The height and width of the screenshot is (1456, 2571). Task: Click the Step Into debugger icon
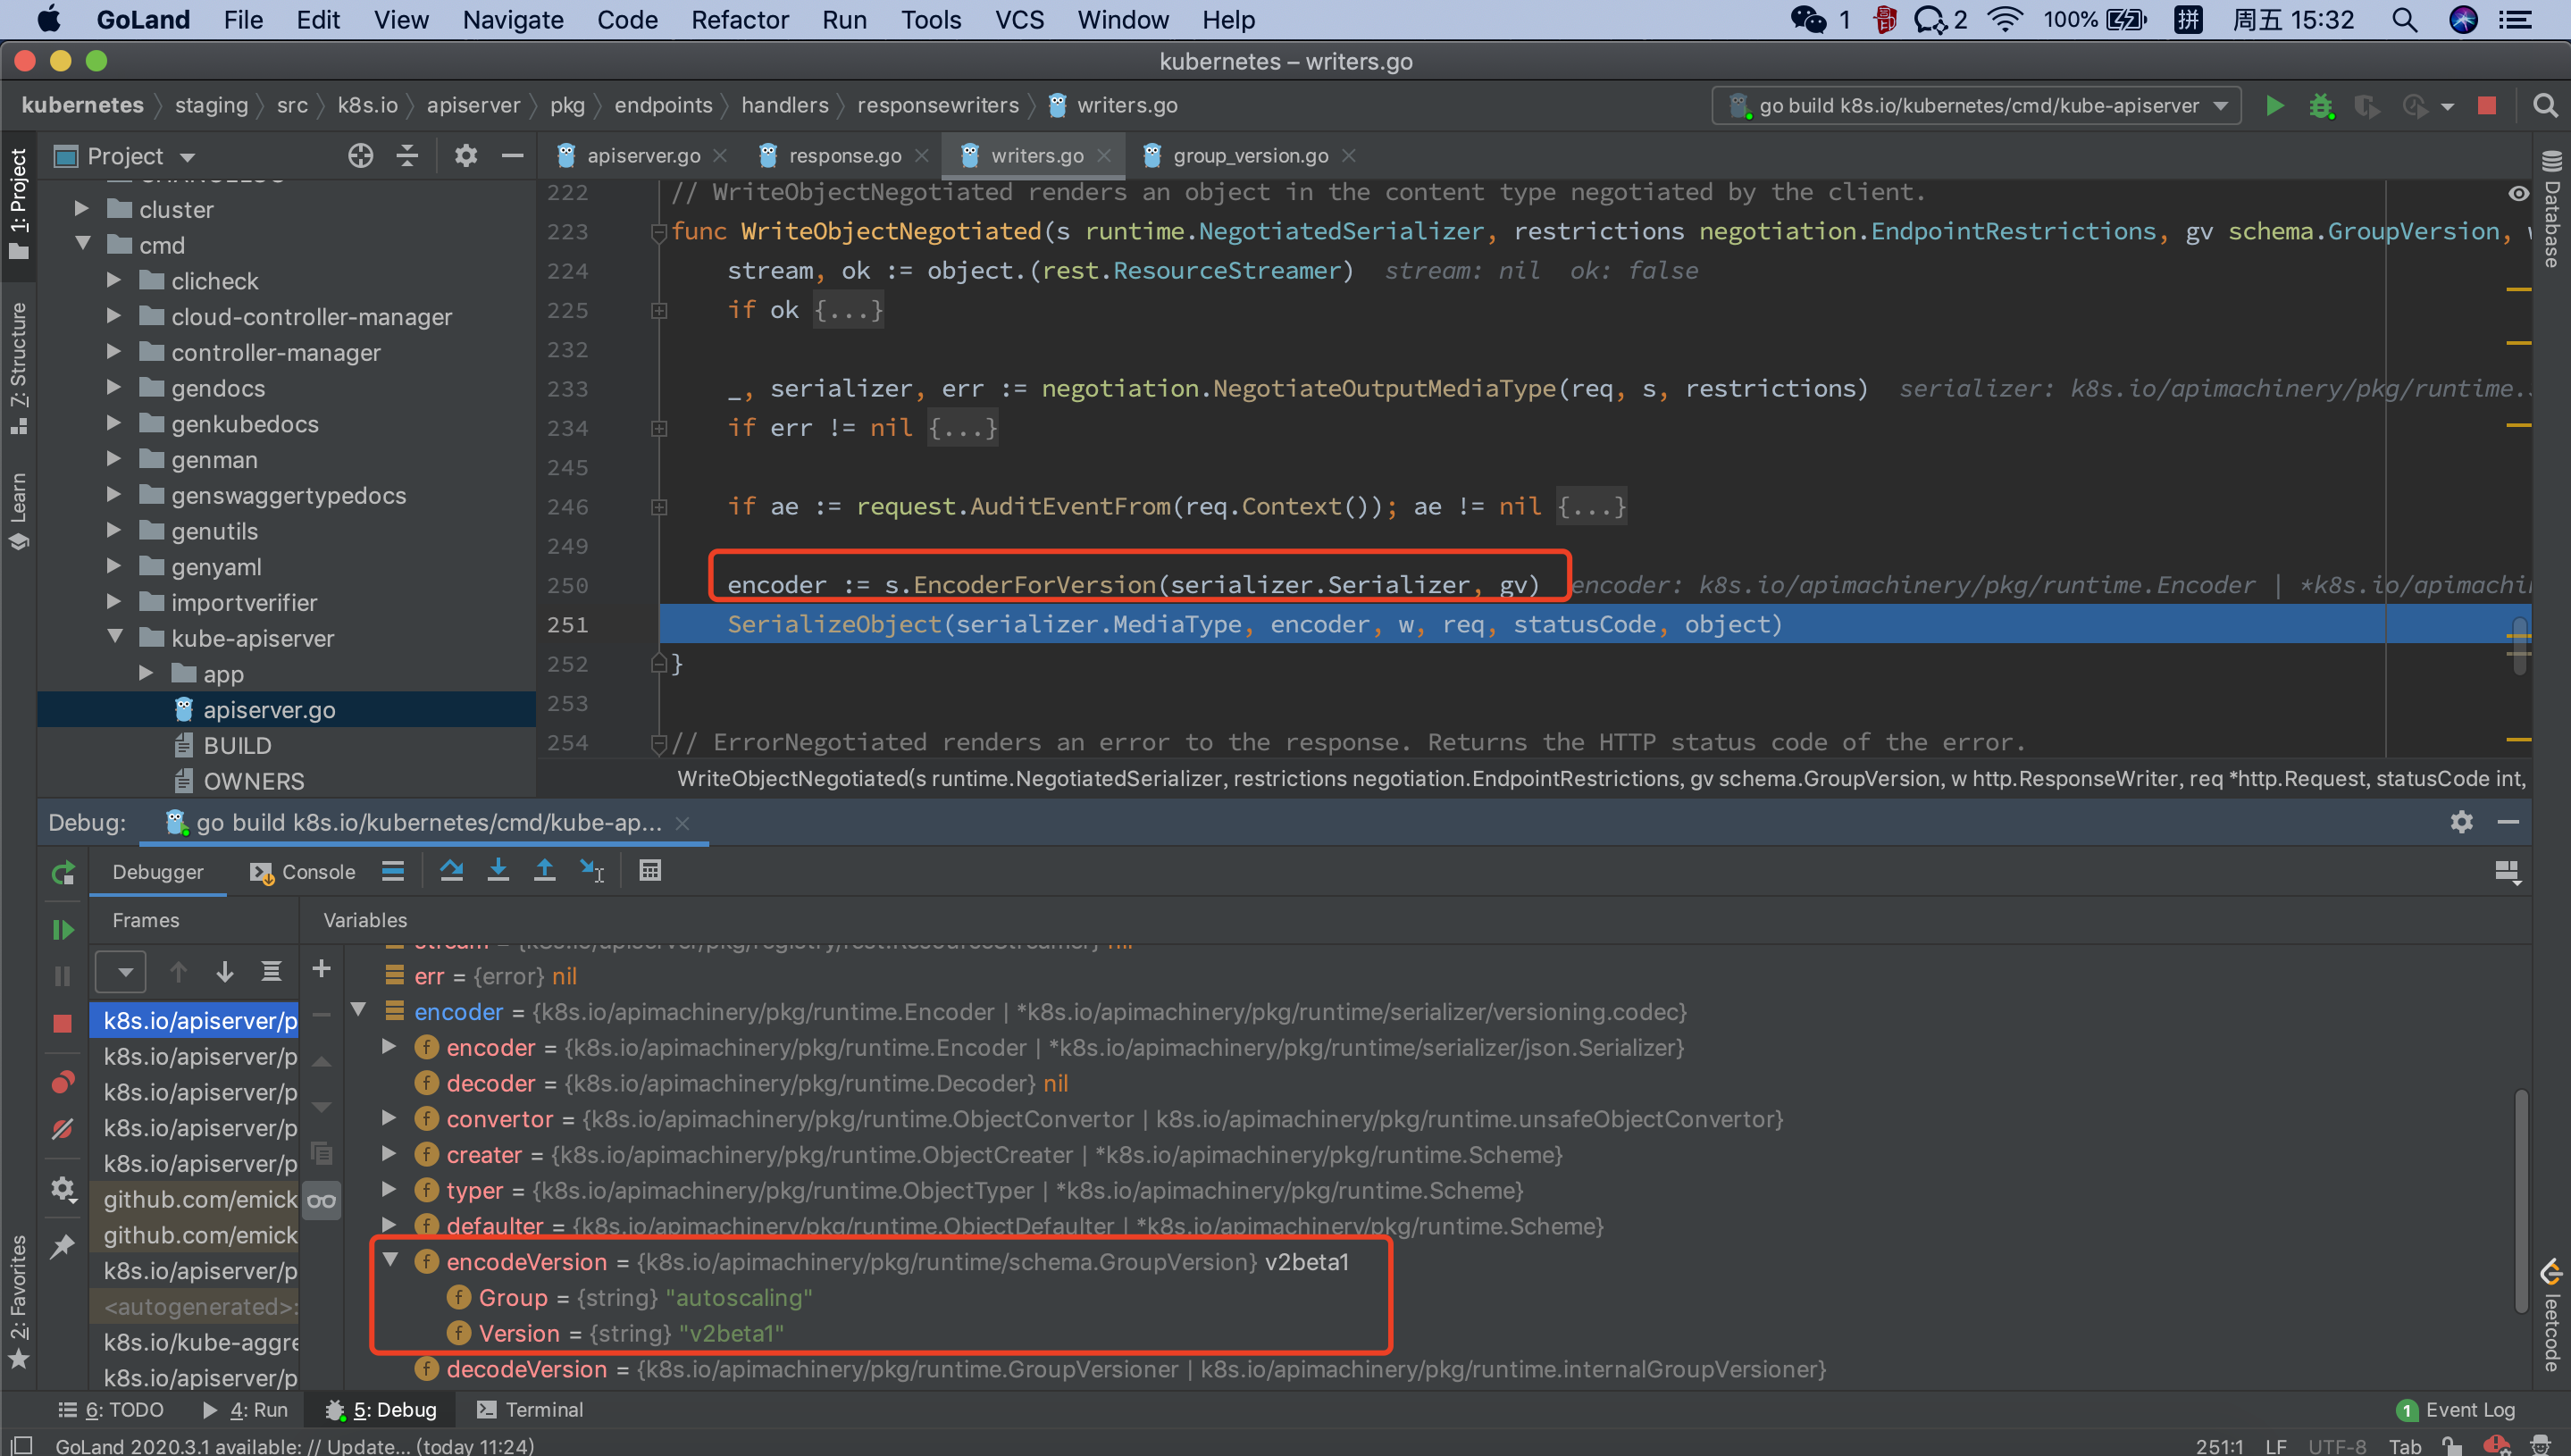[497, 871]
